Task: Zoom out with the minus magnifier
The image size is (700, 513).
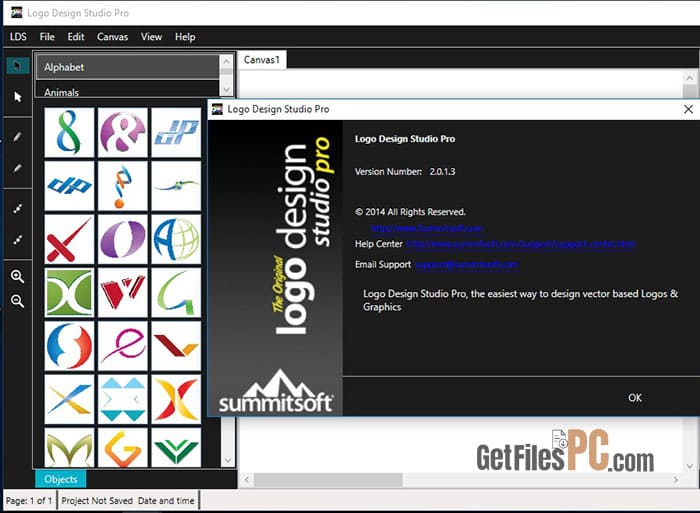Action: (17, 300)
